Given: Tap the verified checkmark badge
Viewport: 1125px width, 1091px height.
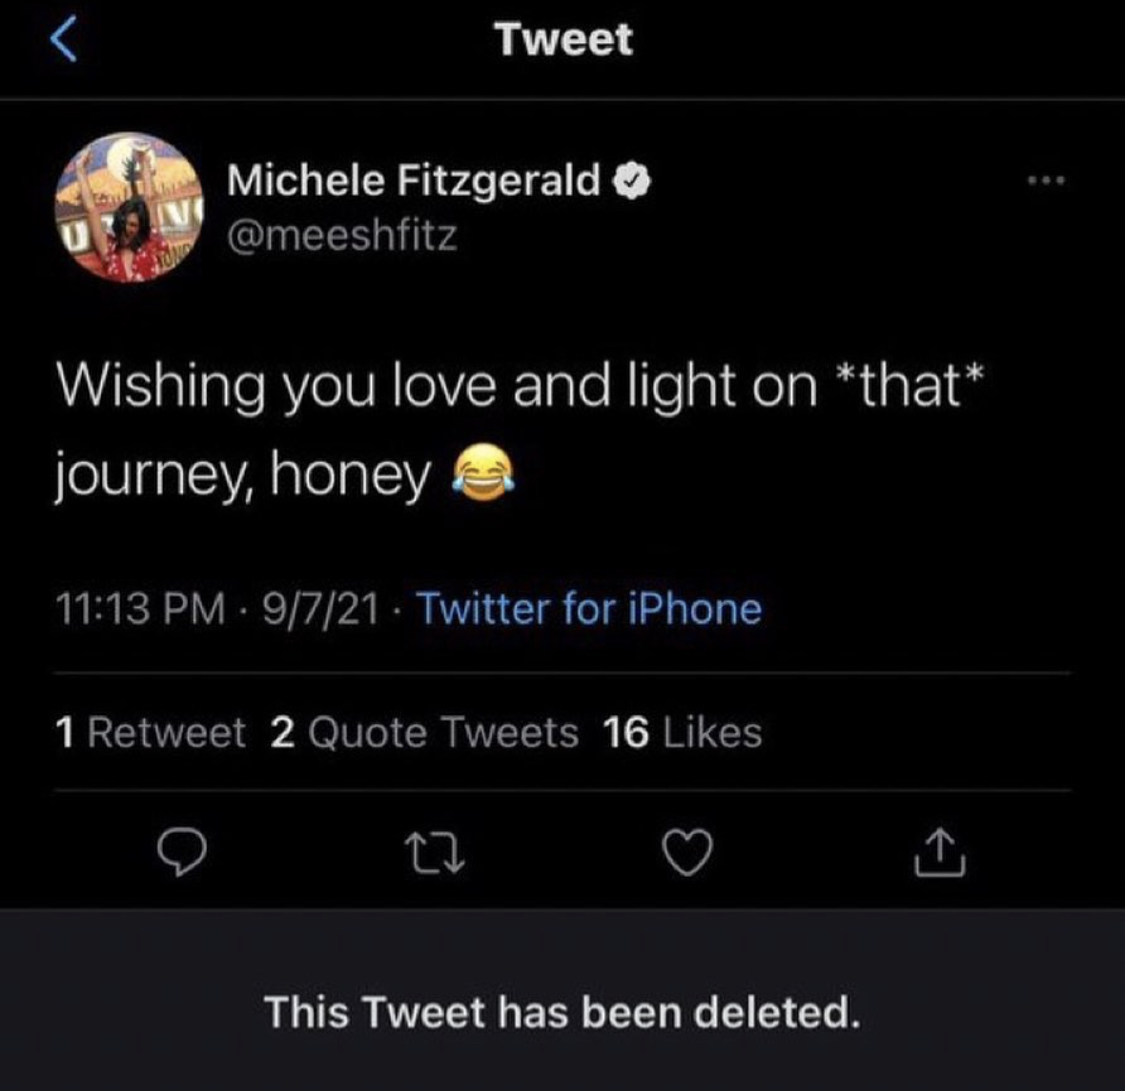Looking at the screenshot, I should [x=632, y=180].
